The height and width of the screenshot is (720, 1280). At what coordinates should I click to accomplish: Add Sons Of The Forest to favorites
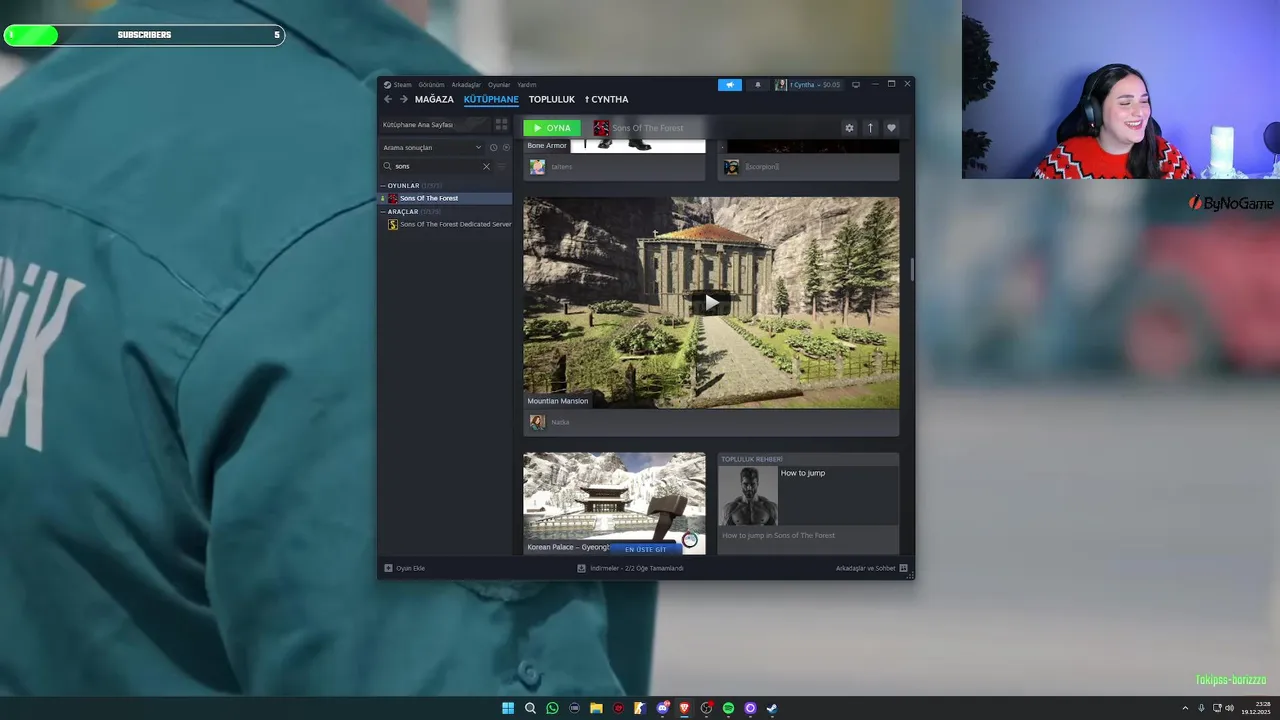pyautogui.click(x=891, y=128)
